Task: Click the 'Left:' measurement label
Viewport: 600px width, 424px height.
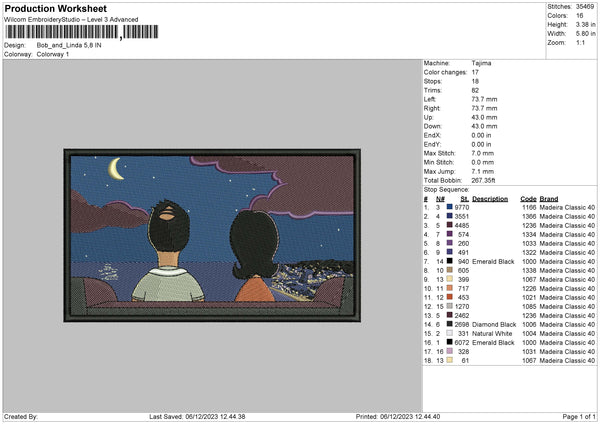Action: point(430,99)
